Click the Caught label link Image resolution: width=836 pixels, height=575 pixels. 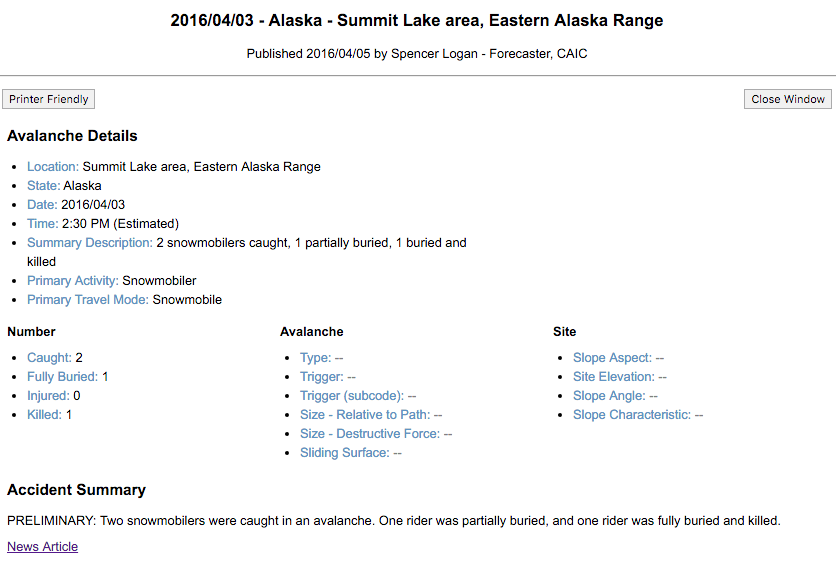coord(49,358)
